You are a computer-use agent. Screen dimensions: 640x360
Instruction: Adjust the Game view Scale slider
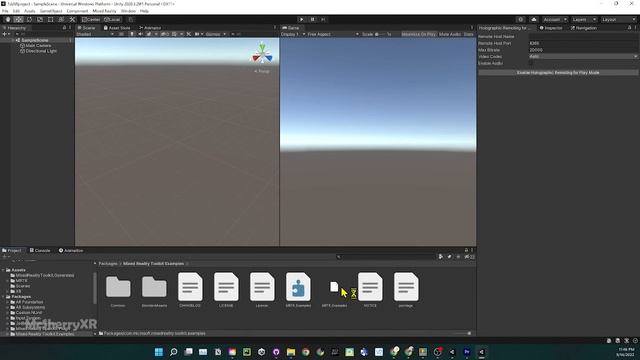point(381,34)
